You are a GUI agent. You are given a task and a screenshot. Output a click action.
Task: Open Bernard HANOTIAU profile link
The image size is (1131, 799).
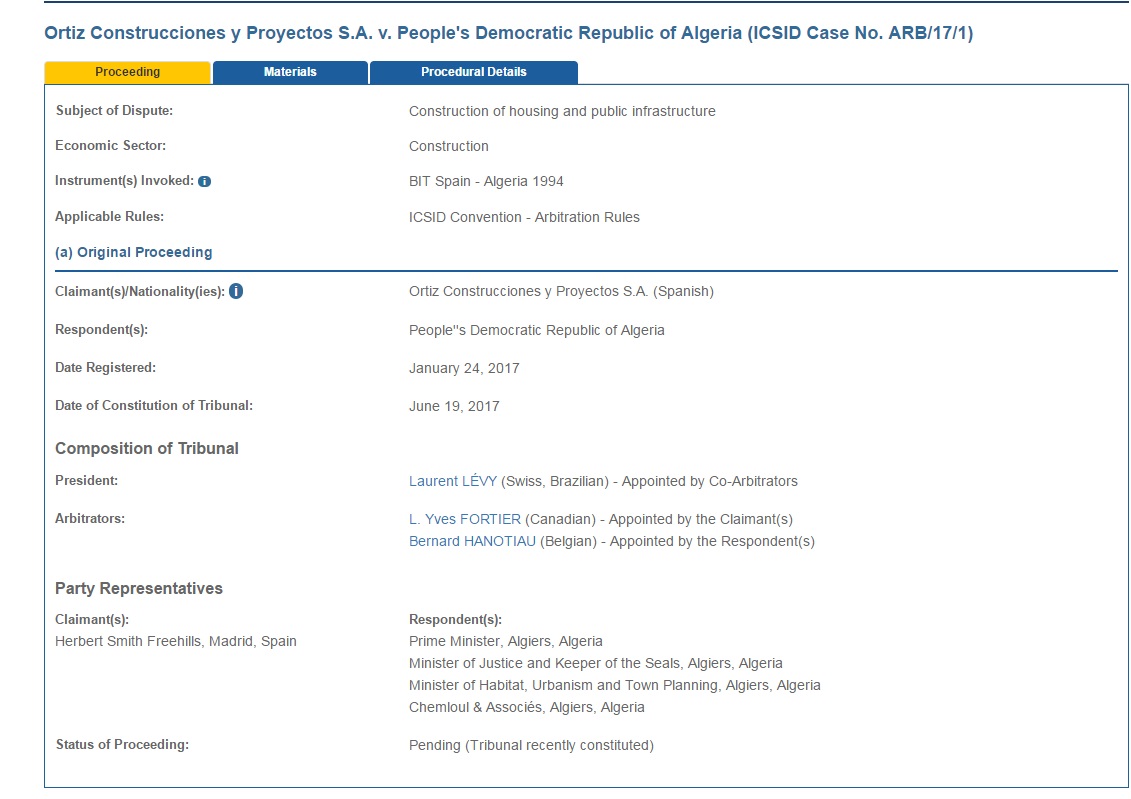tap(472, 541)
